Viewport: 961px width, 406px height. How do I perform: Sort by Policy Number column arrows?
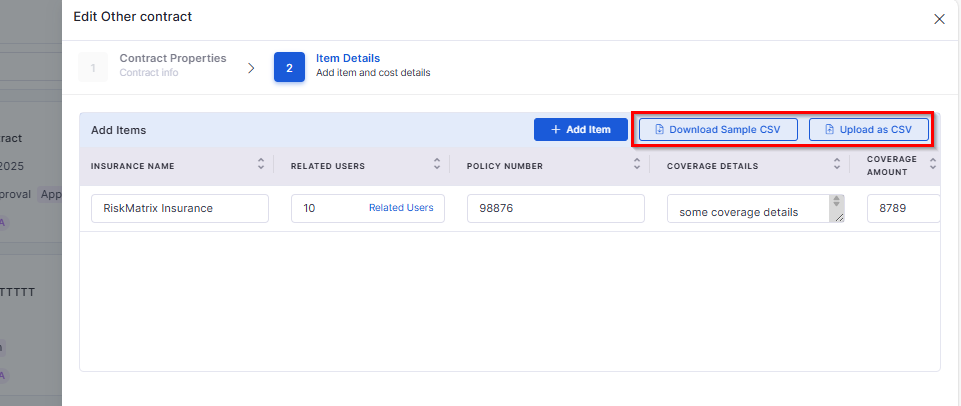click(637, 164)
